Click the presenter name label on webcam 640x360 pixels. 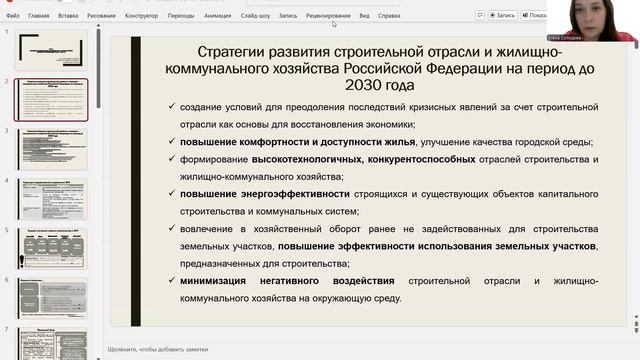(x=565, y=38)
